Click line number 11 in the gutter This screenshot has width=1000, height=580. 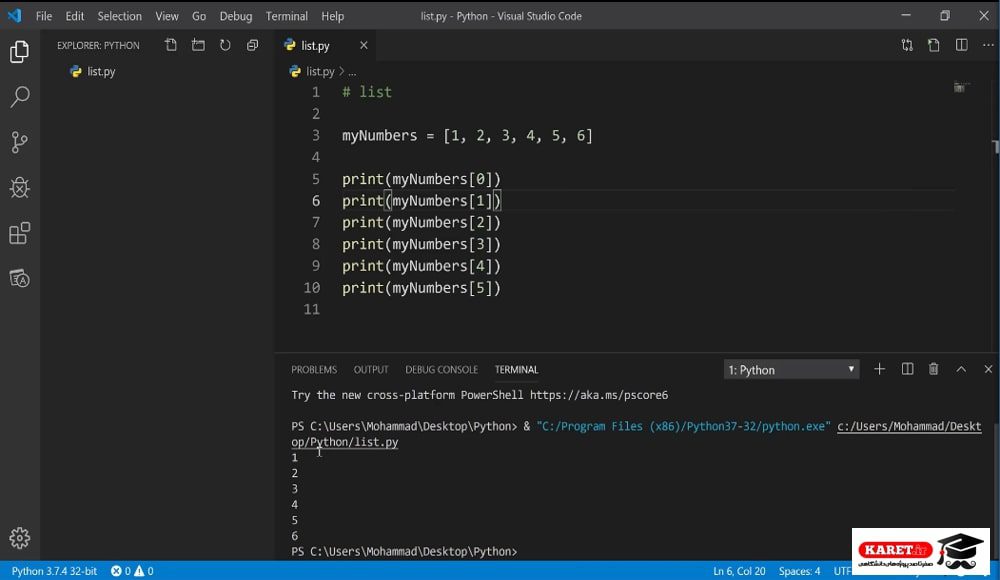coord(311,309)
